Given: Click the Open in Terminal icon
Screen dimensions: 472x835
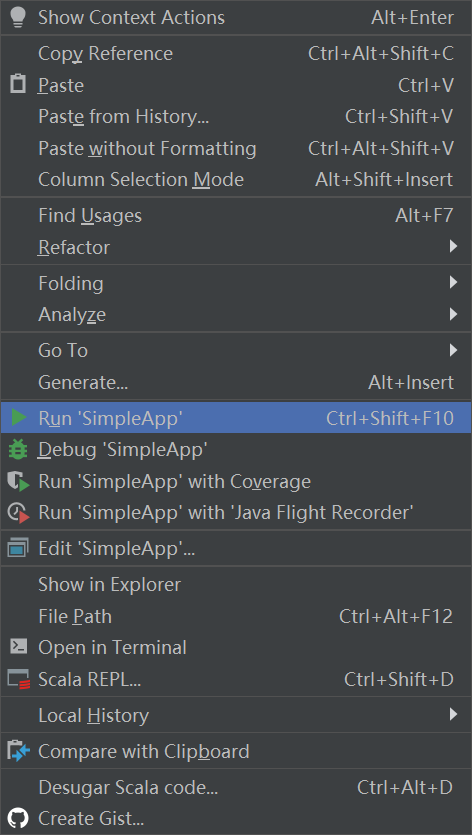Looking at the screenshot, I should click(x=19, y=647).
